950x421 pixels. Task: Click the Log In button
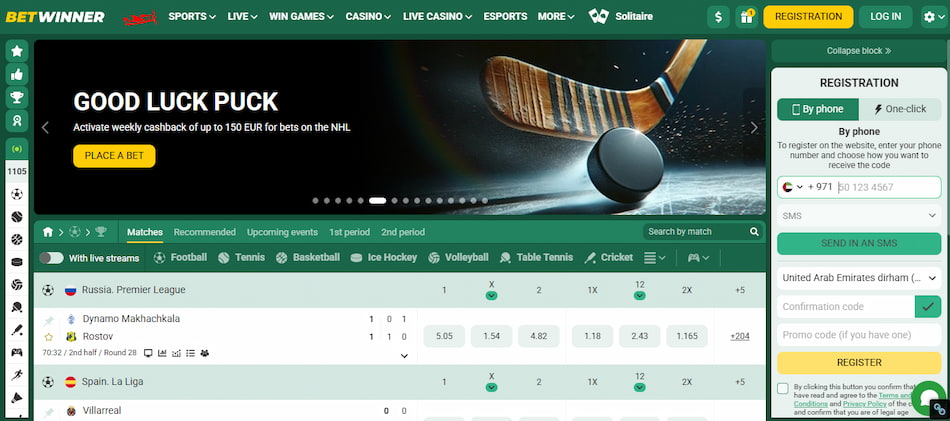click(x=886, y=17)
